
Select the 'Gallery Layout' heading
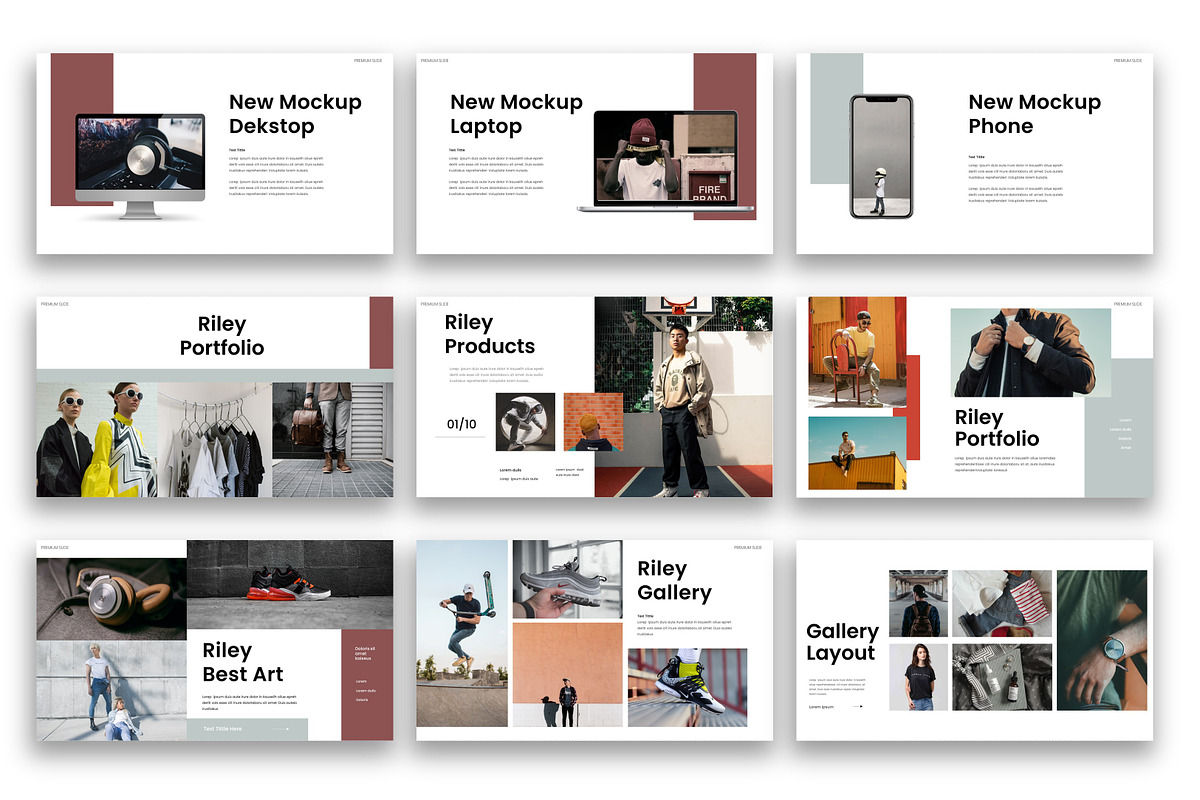[x=842, y=642]
